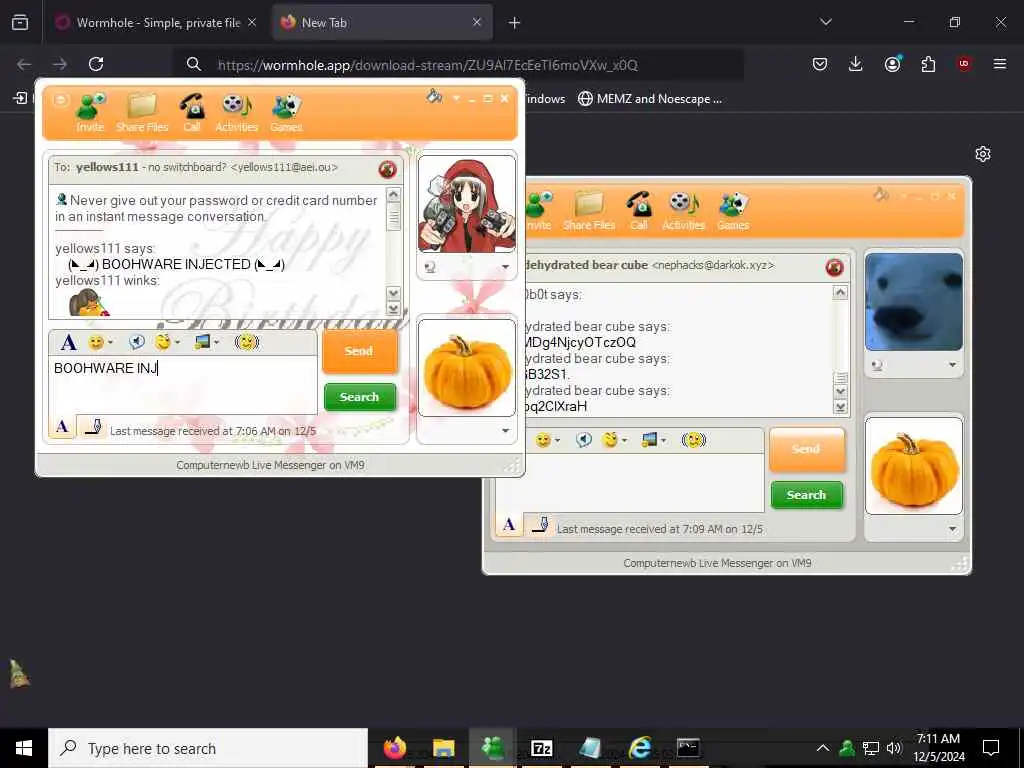Open dropdown under pumpkin picture in yellows111 window
This screenshot has height=768, width=1024.
pos(505,430)
